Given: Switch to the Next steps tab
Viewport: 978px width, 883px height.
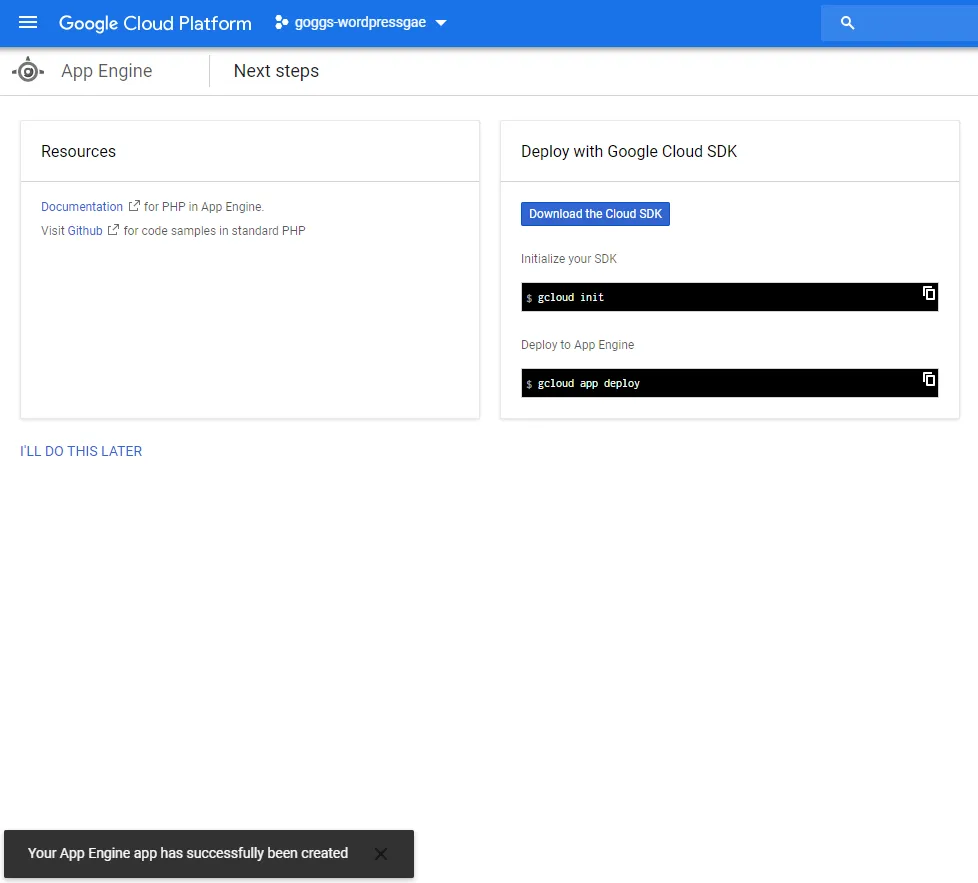Looking at the screenshot, I should [276, 70].
